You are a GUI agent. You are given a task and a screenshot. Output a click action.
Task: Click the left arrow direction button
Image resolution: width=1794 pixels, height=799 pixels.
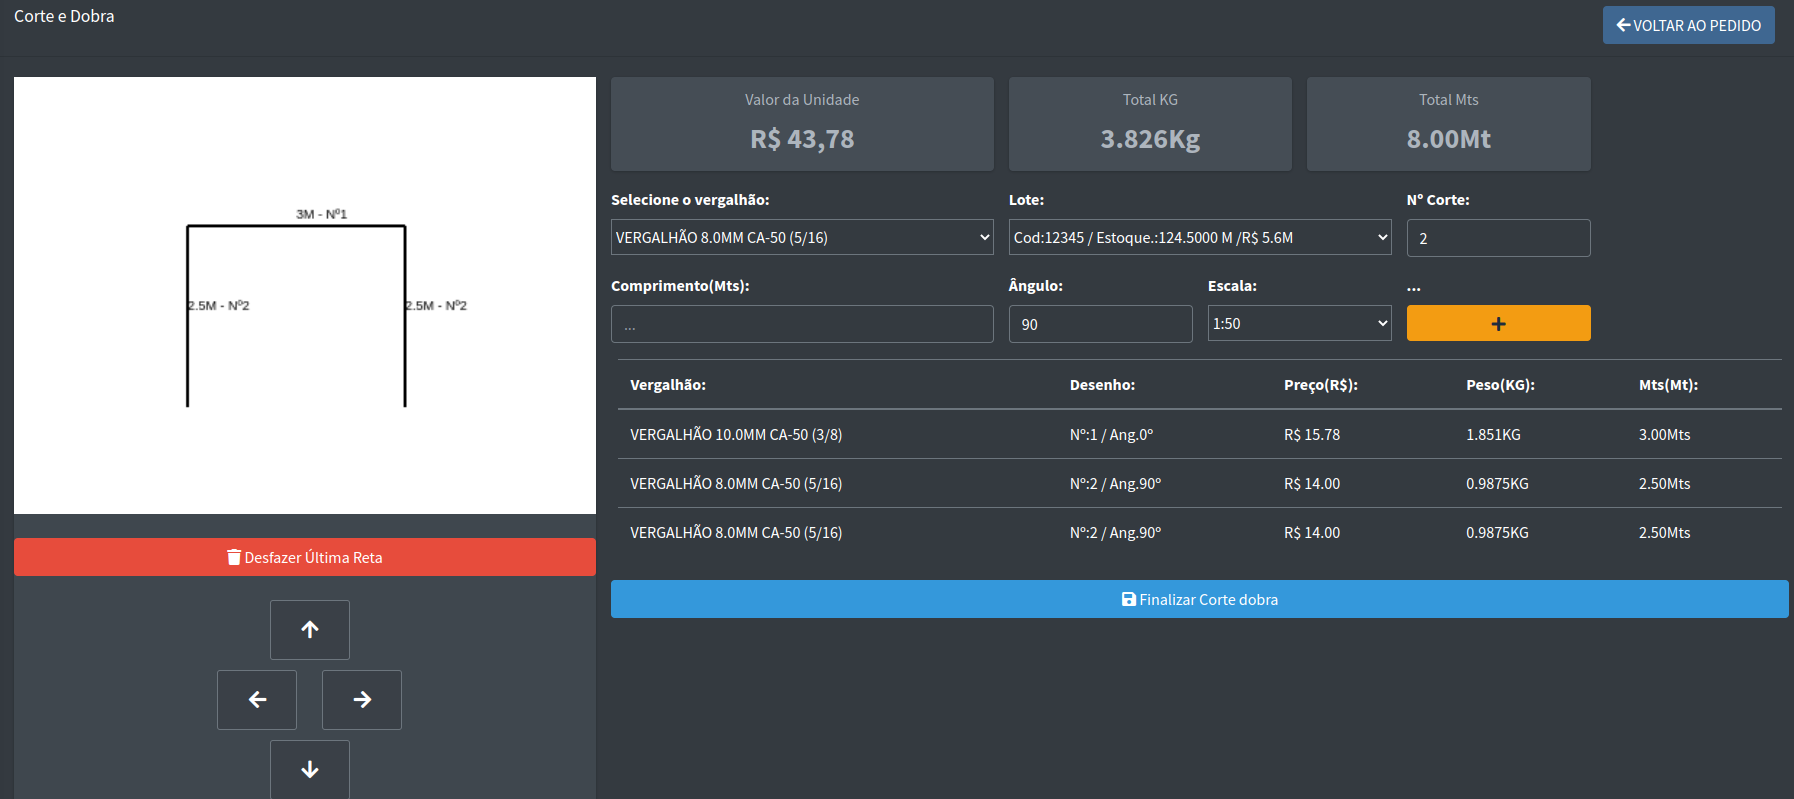click(x=257, y=700)
